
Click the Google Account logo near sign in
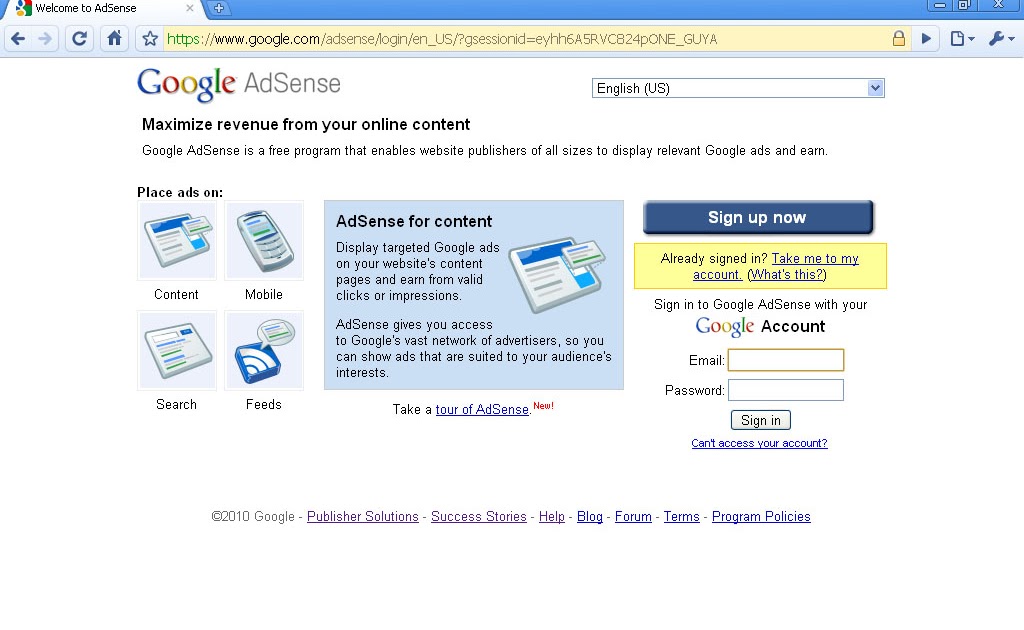[760, 326]
